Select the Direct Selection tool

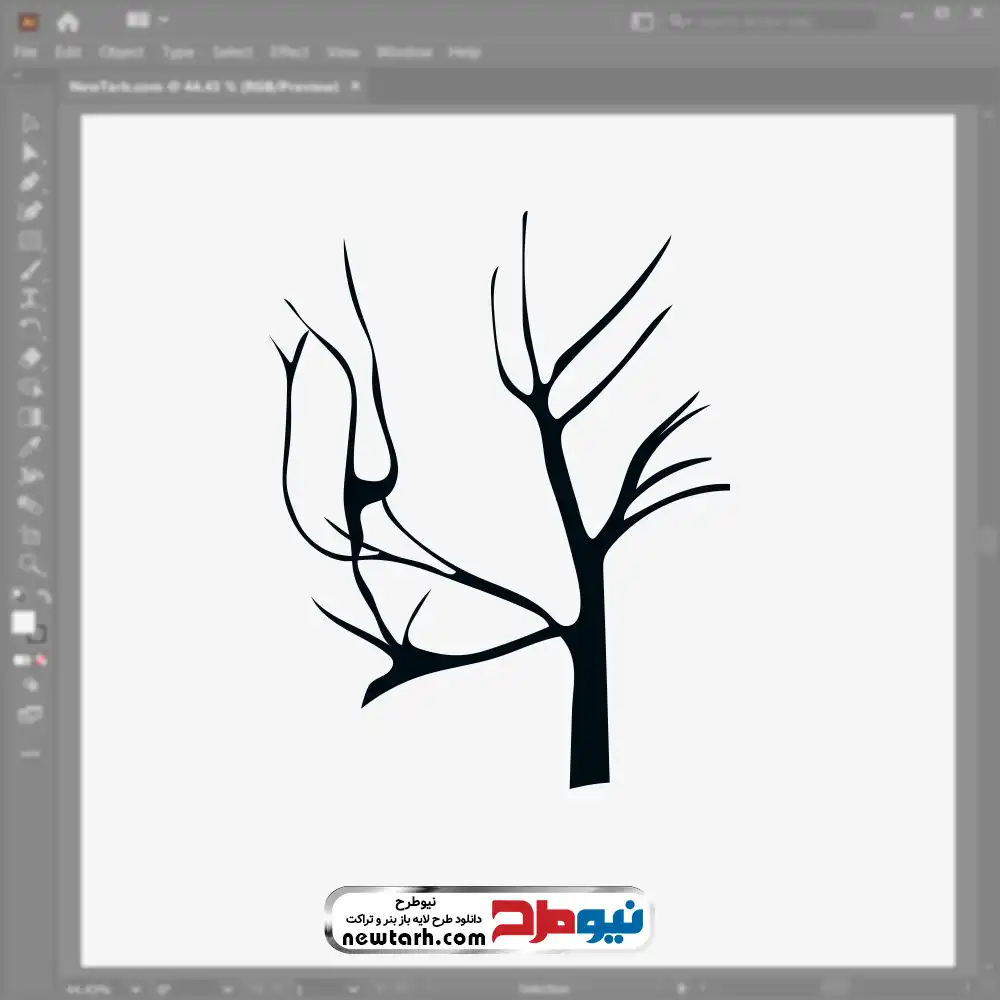coord(30,152)
